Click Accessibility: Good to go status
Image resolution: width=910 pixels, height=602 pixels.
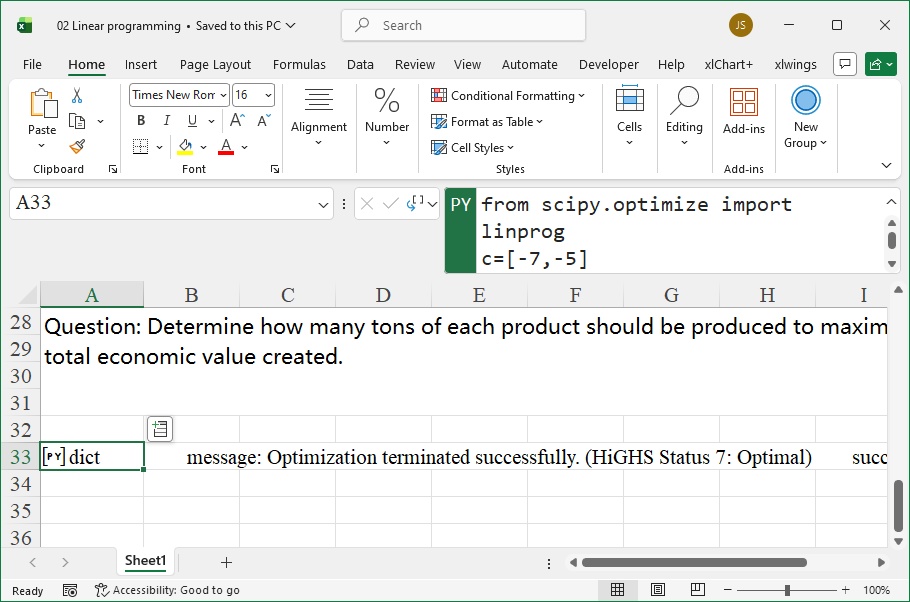click(x=167, y=590)
